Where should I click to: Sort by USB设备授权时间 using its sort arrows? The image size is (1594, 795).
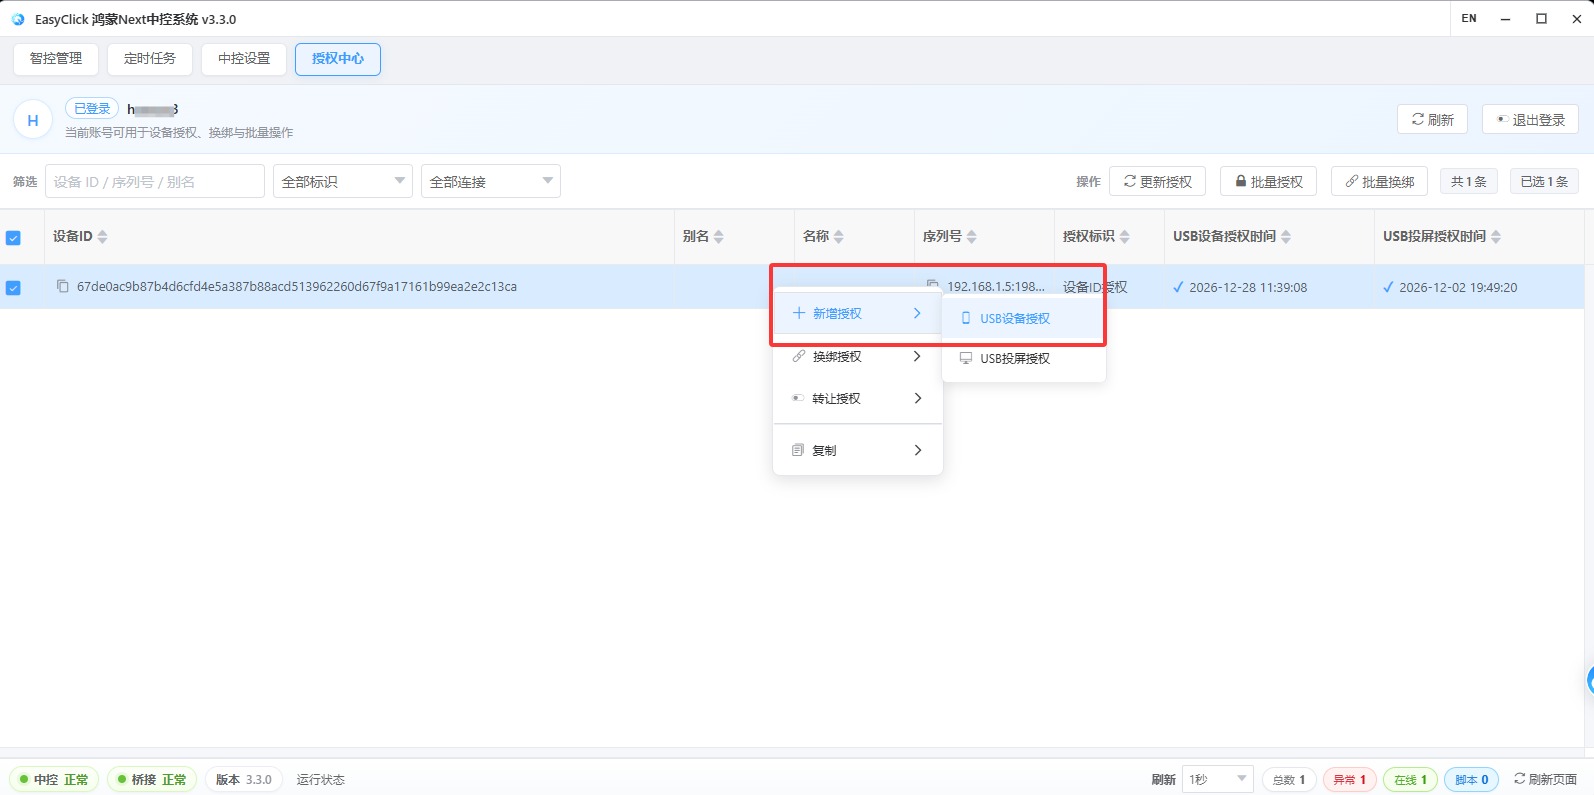pos(1285,237)
